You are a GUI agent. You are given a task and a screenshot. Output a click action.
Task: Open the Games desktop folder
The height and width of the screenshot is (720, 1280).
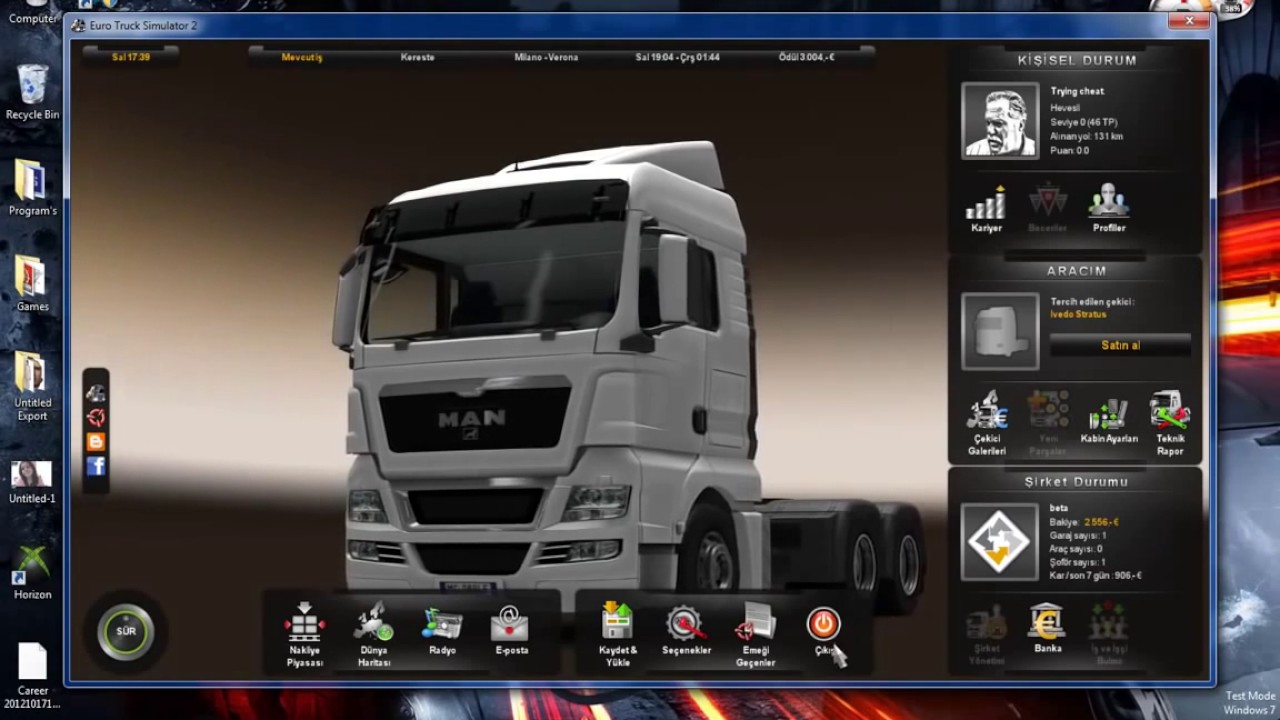point(32,284)
